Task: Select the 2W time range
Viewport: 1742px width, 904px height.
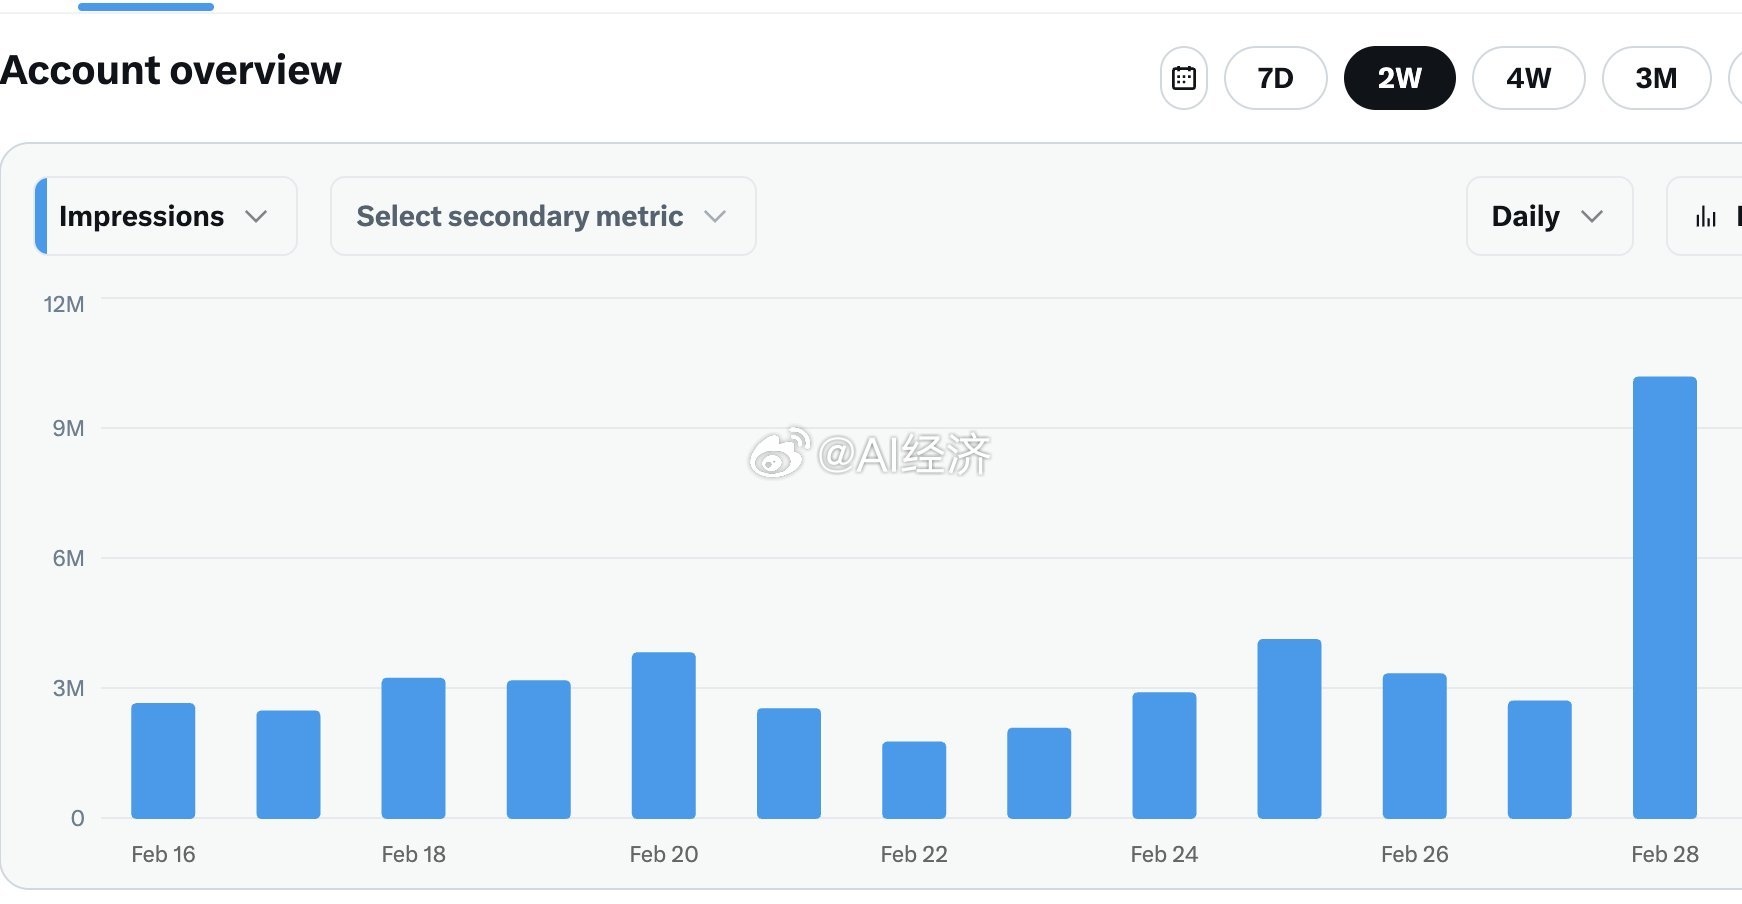Action: (x=1399, y=78)
